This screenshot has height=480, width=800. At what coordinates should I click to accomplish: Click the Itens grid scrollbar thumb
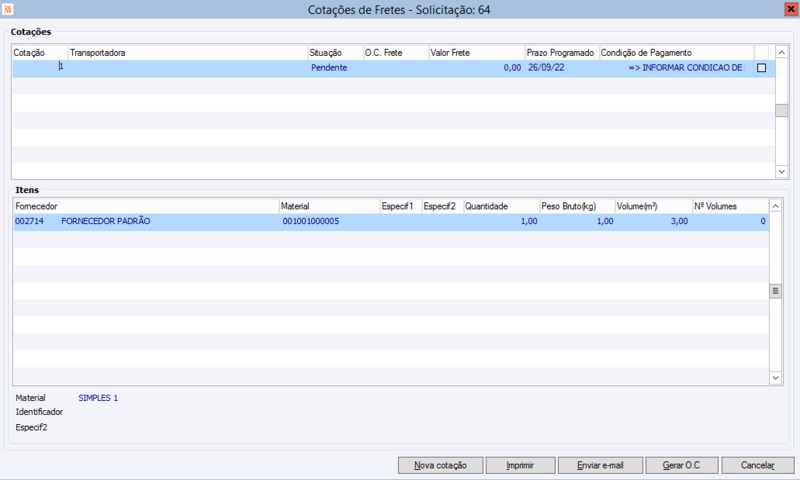pos(776,291)
